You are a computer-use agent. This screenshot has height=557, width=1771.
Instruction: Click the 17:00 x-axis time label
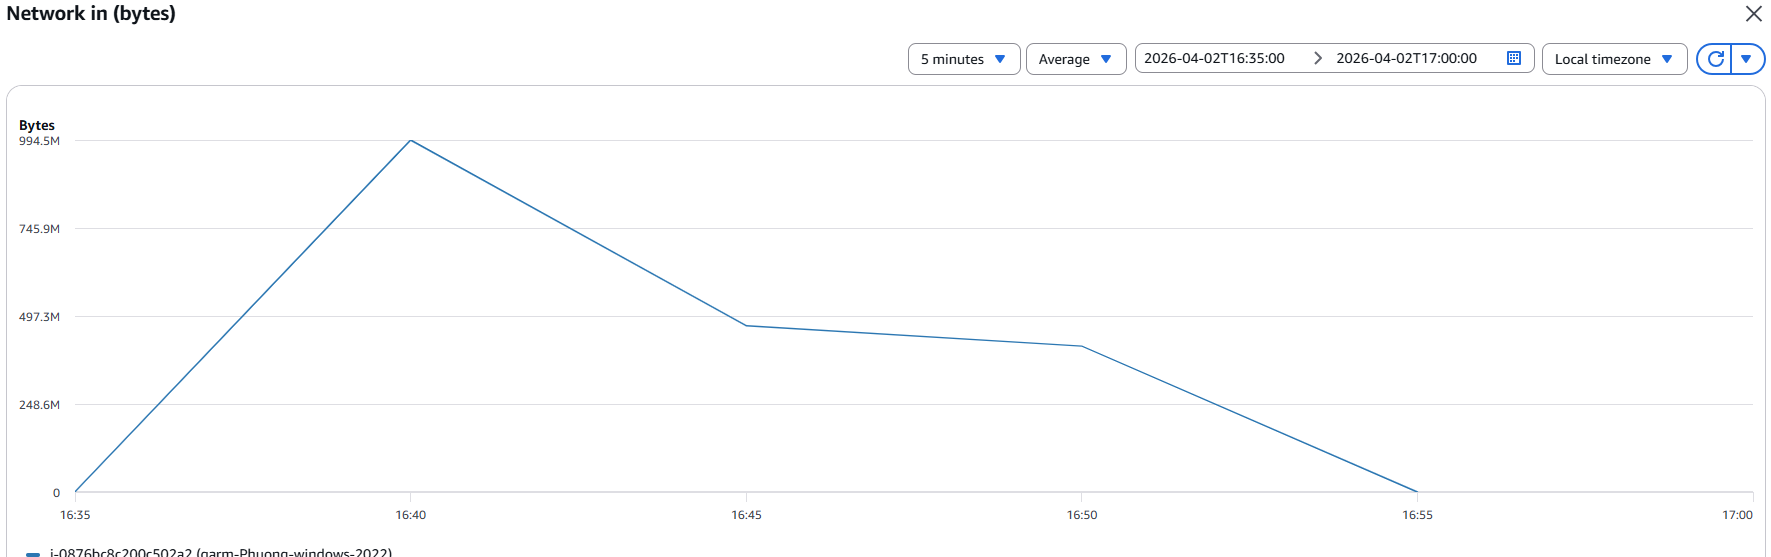click(1737, 515)
